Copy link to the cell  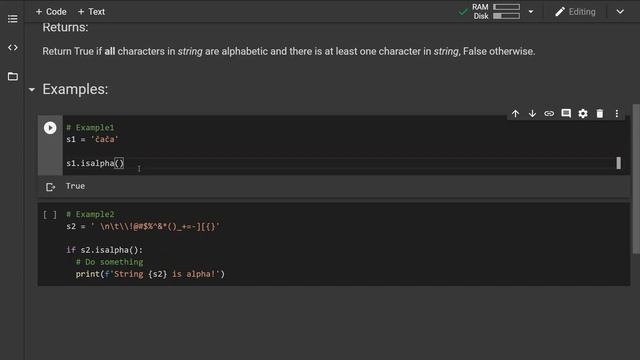tap(549, 113)
